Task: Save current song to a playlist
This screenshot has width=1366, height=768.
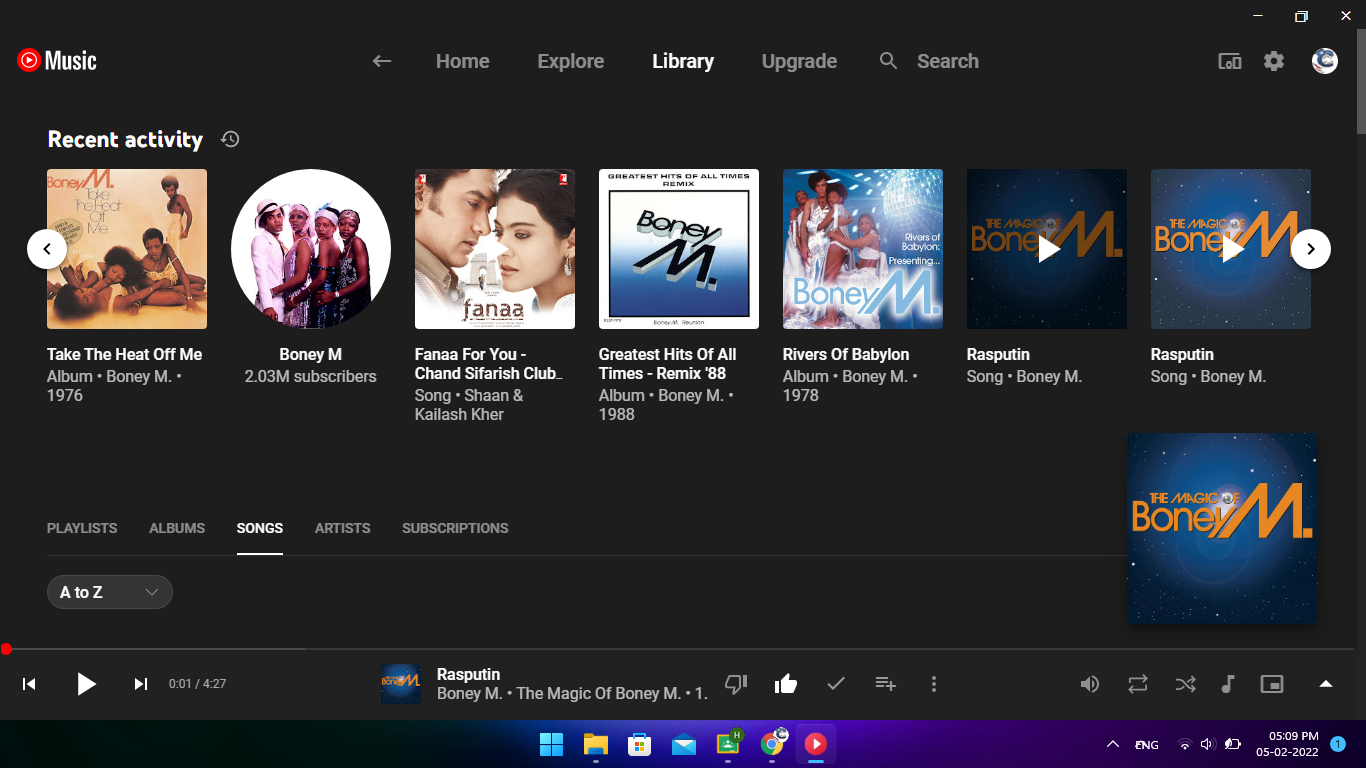Action: tap(885, 683)
